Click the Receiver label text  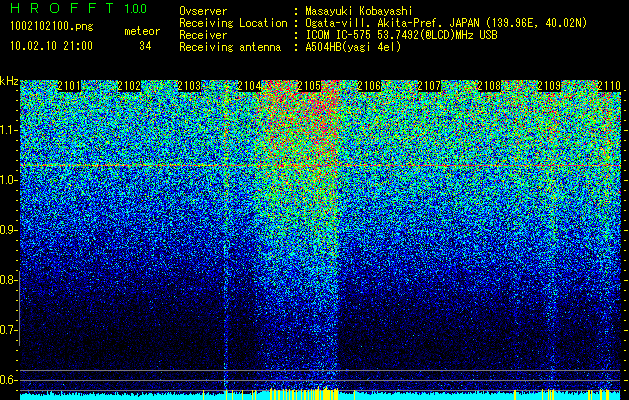(203, 35)
